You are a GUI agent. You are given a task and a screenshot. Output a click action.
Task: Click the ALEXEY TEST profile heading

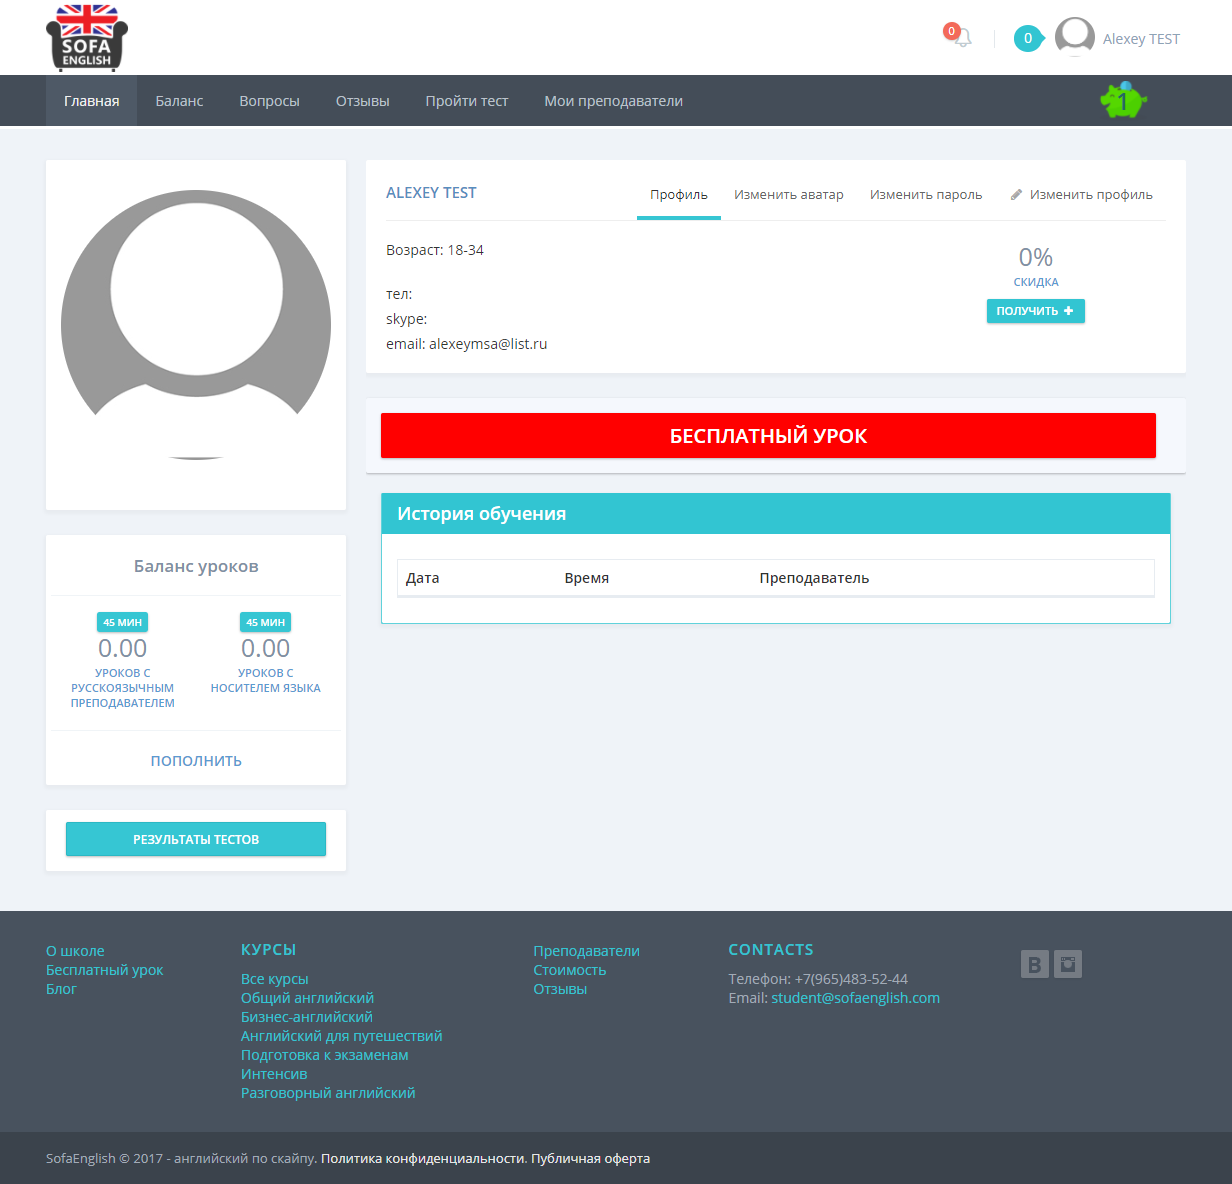(431, 193)
